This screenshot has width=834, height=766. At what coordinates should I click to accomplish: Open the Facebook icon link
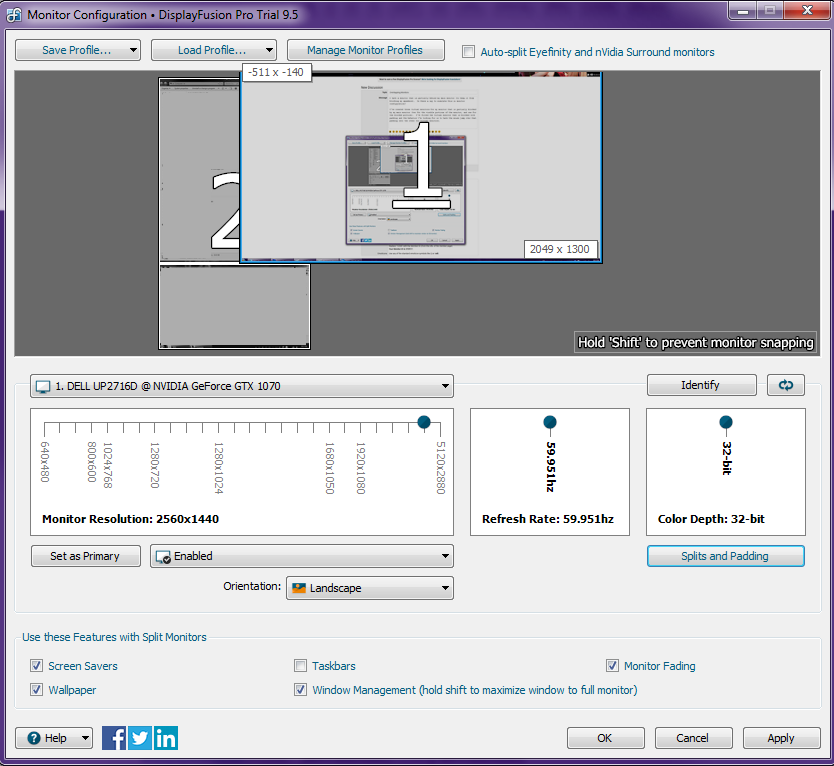114,738
